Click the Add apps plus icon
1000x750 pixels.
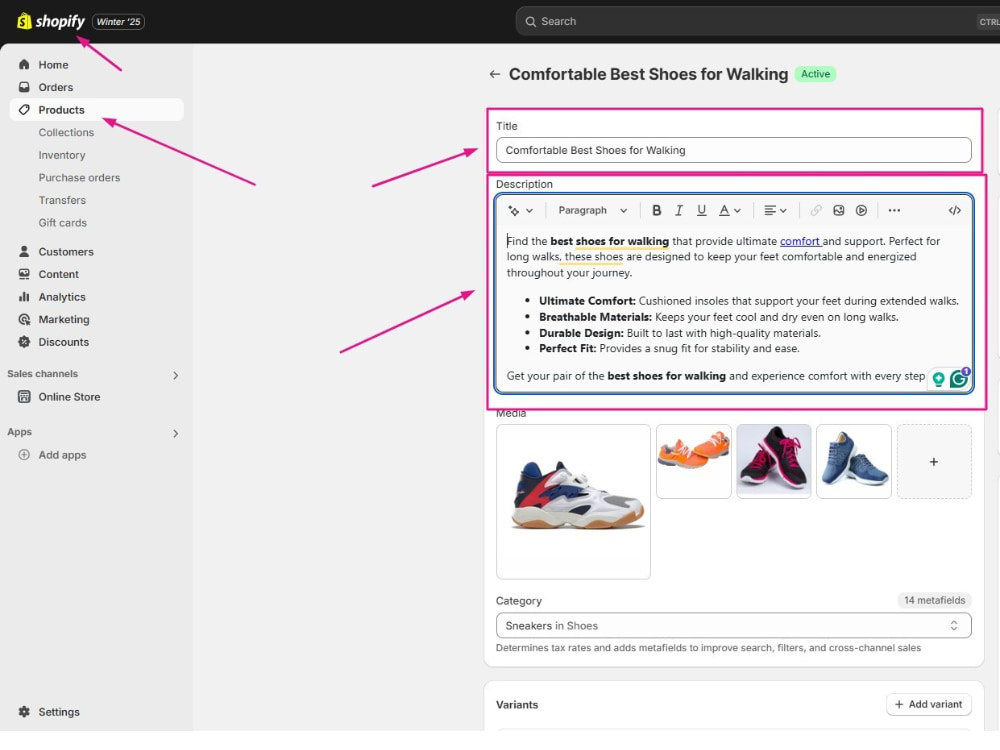coord(24,455)
